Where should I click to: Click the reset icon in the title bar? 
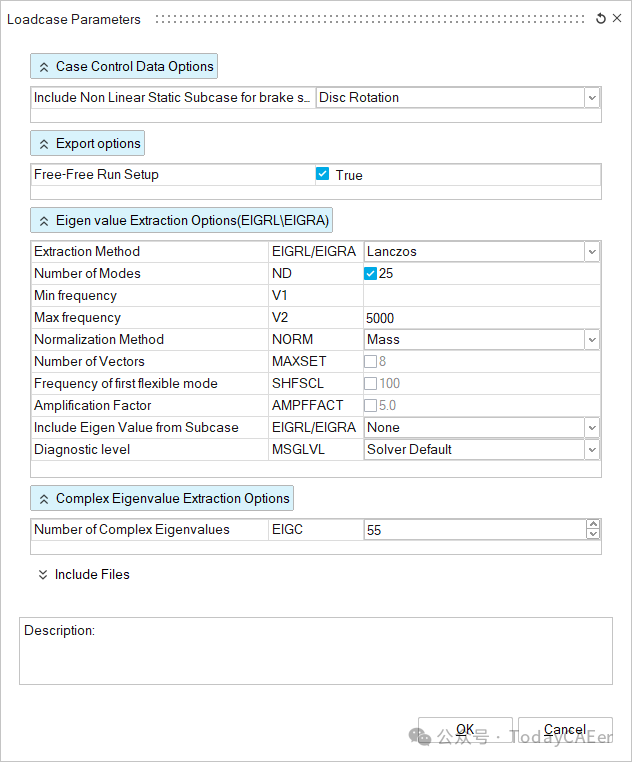click(600, 19)
